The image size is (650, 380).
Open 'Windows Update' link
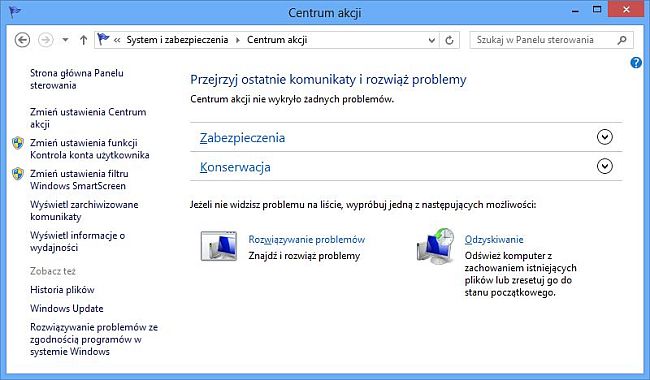(x=67, y=308)
